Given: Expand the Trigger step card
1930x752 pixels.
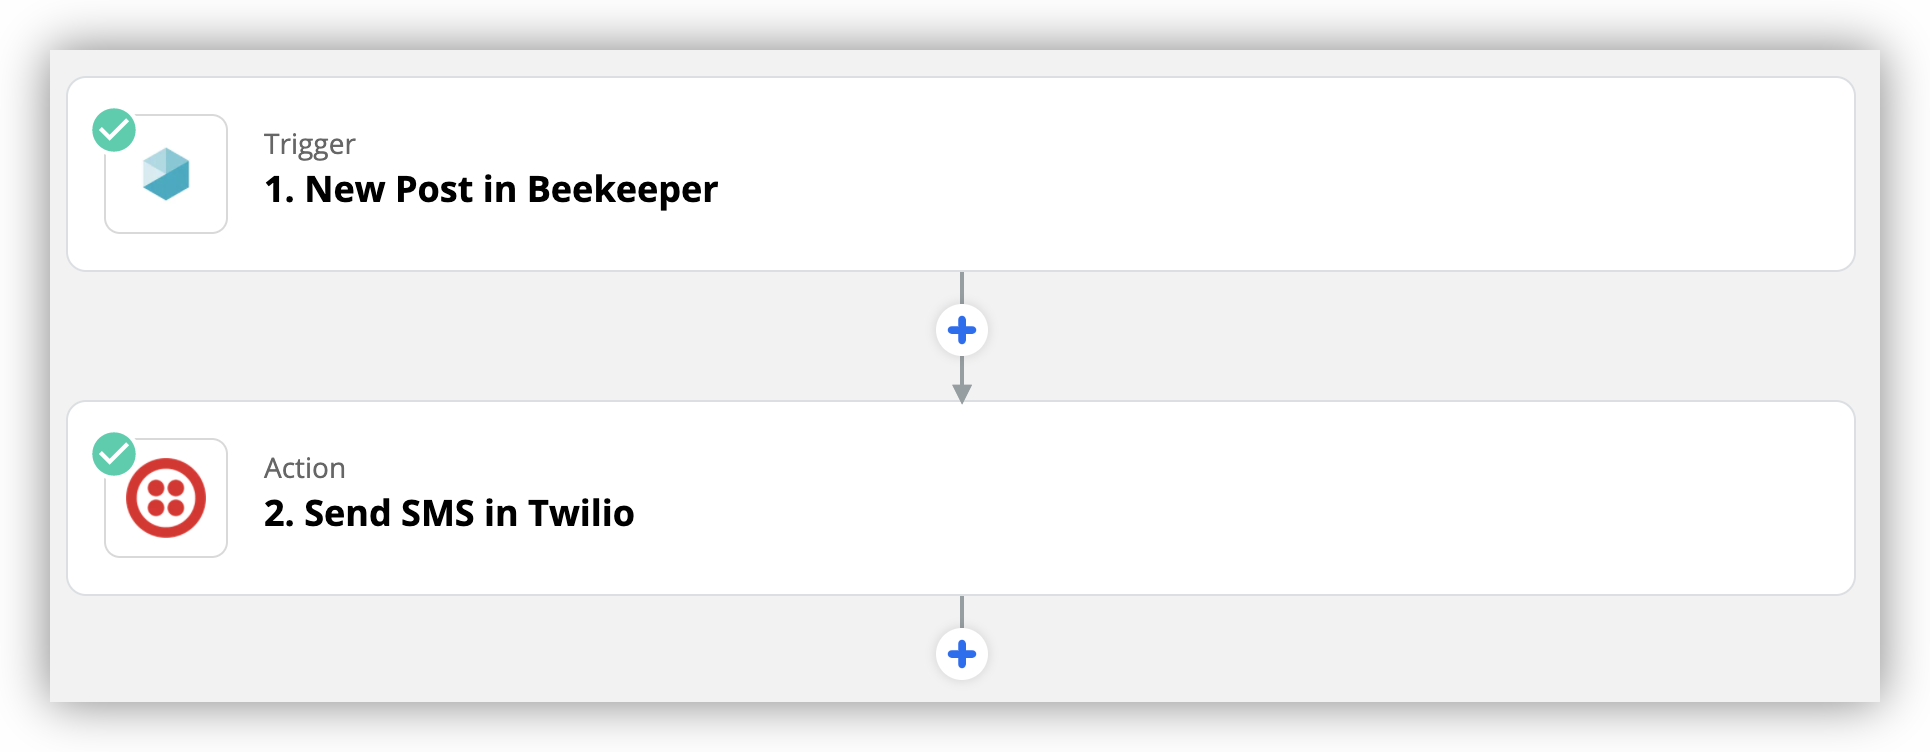Looking at the screenshot, I should 961,174.
